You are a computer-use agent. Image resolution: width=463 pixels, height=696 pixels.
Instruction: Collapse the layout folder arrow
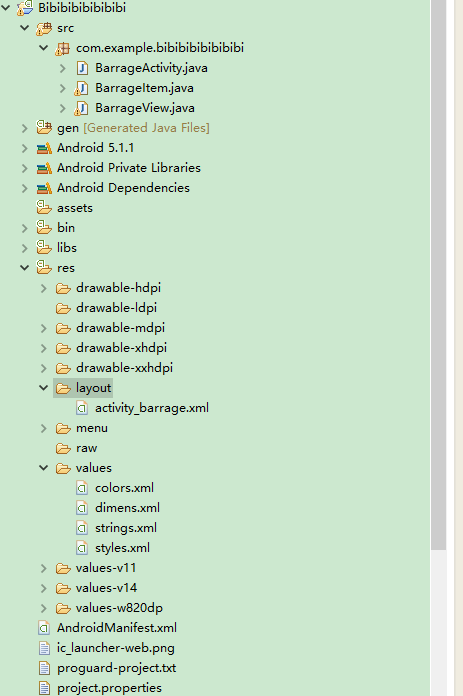(44, 388)
